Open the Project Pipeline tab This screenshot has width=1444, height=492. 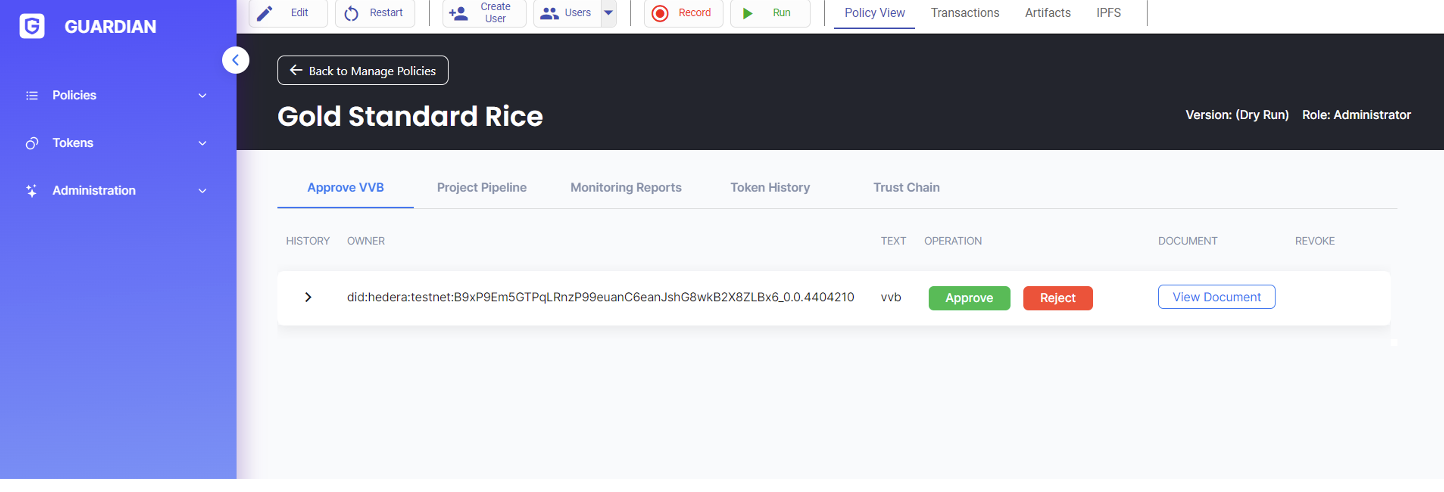(481, 187)
